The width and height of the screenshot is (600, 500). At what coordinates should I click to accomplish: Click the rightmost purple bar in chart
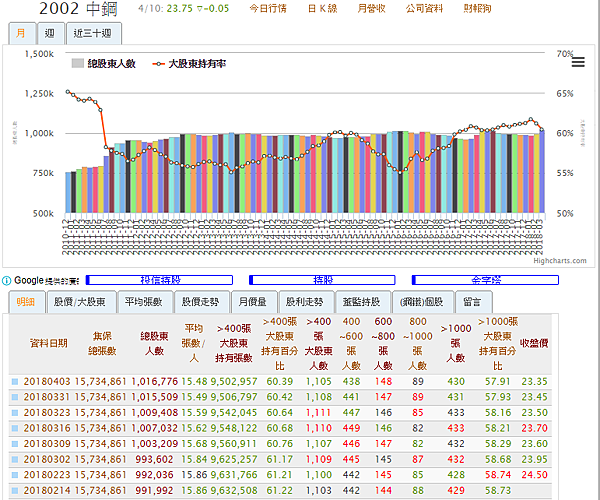(x=542, y=172)
